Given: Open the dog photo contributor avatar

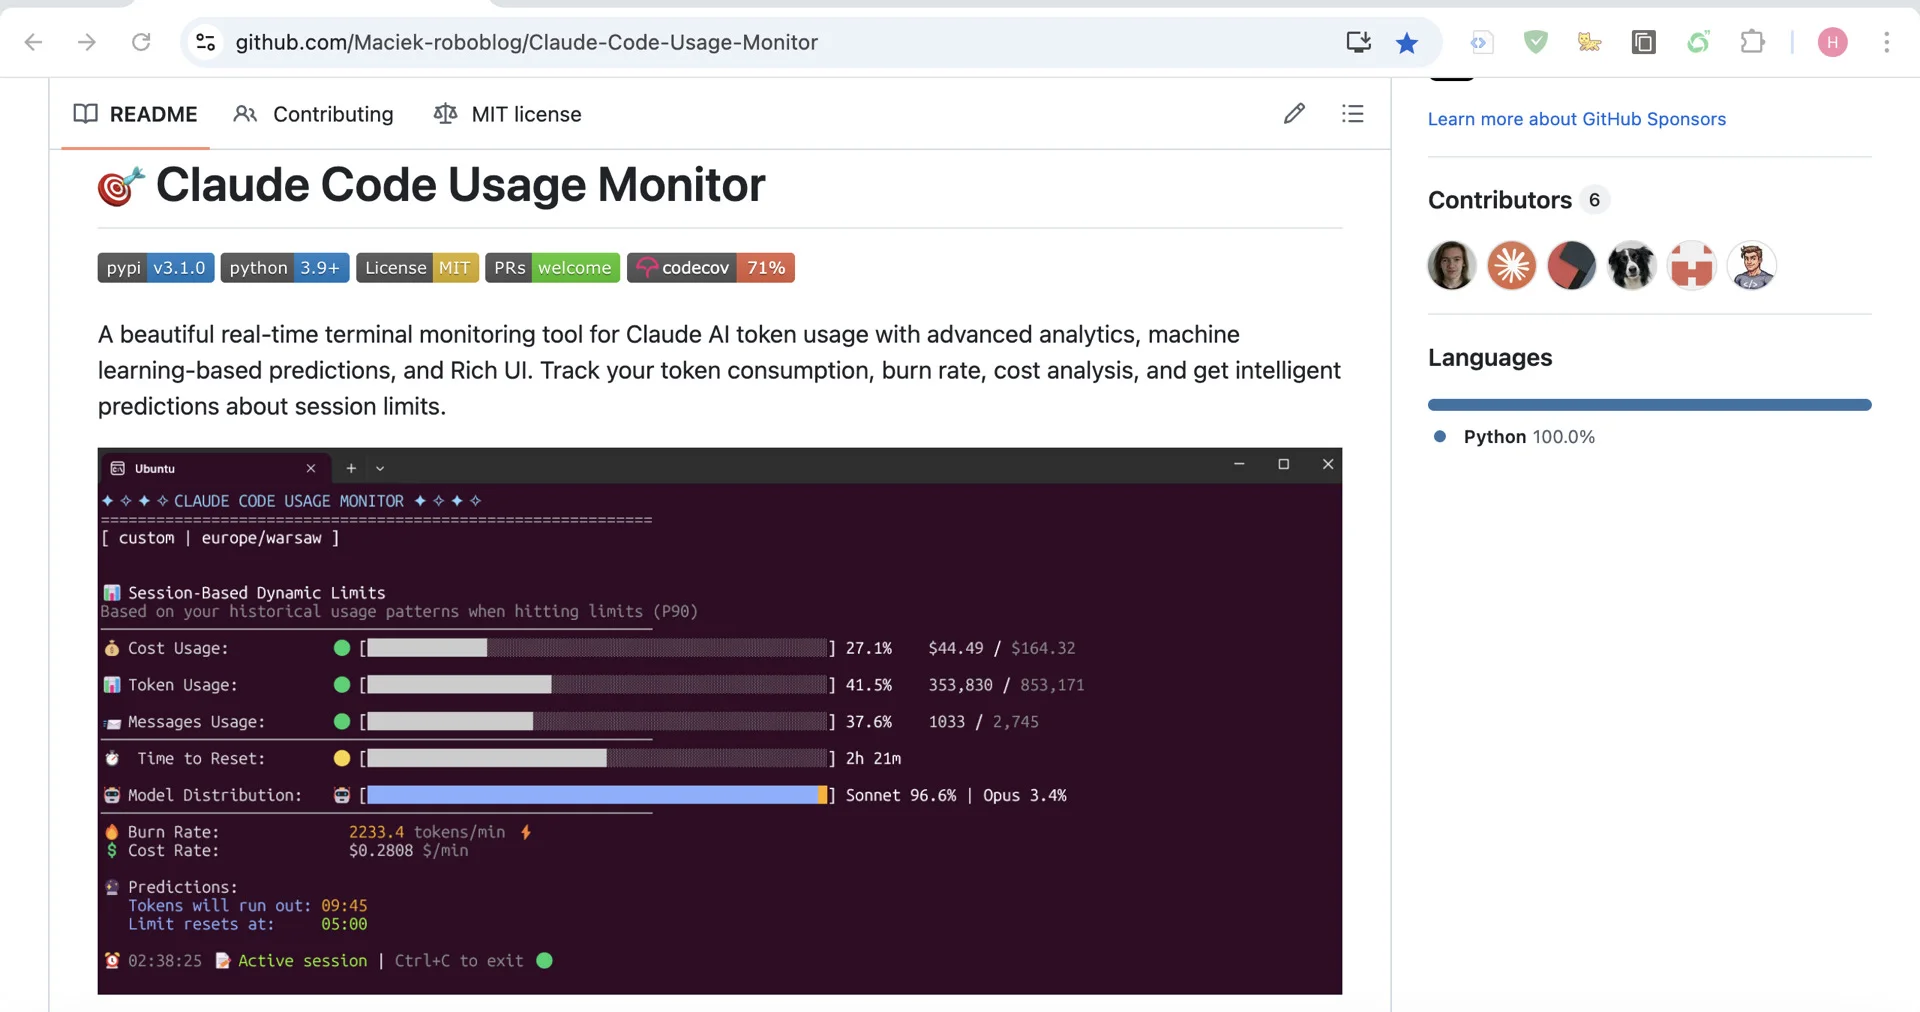Looking at the screenshot, I should (1631, 266).
